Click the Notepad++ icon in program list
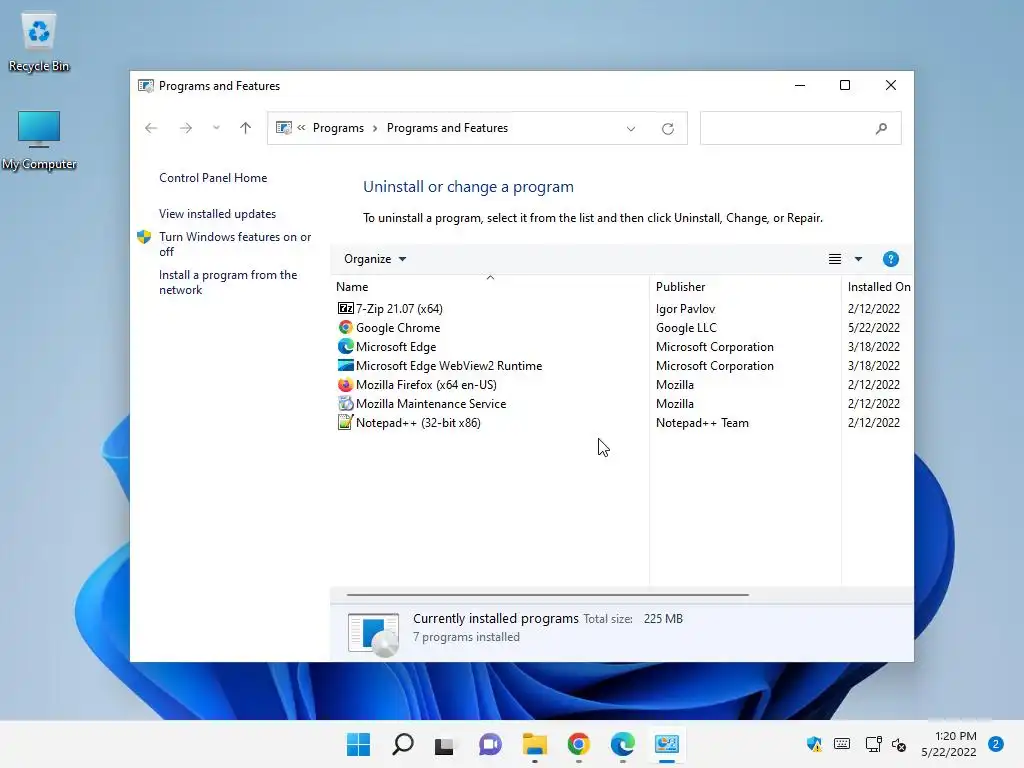The width and height of the screenshot is (1024, 768). coord(345,423)
